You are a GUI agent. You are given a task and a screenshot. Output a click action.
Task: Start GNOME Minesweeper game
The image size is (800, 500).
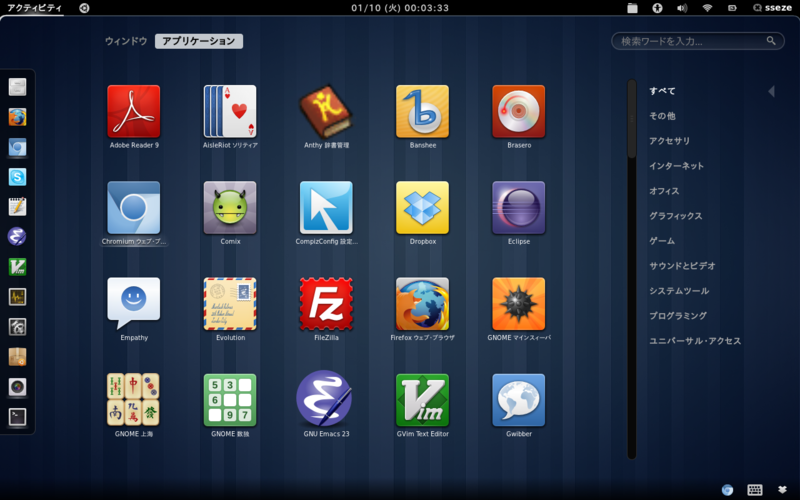coord(518,304)
